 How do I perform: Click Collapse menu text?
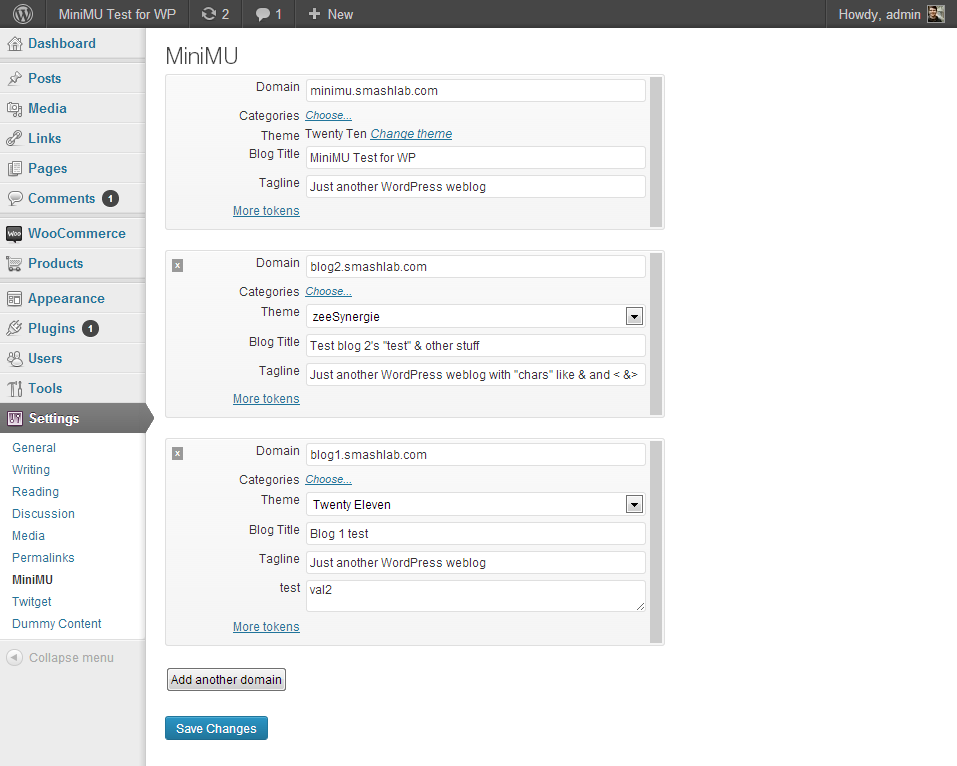click(71, 657)
